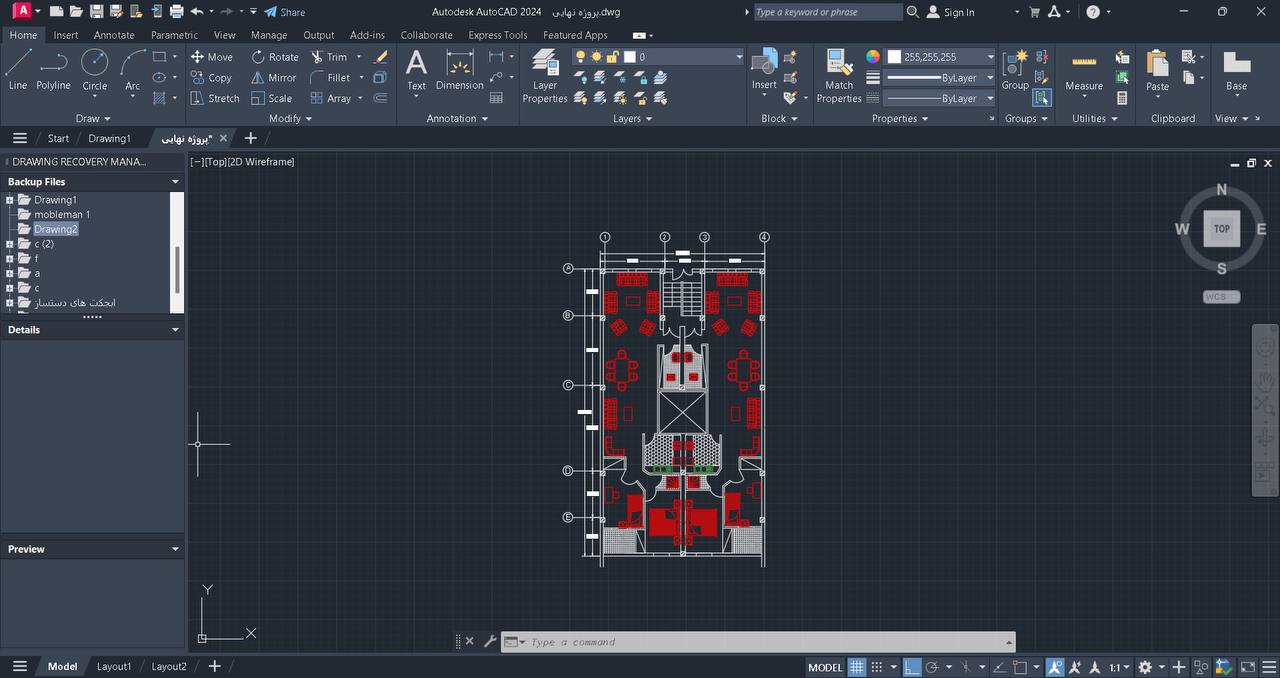Screen dimensions: 1280x678
Task: Click the new drawing tab plus button
Action: coord(250,138)
